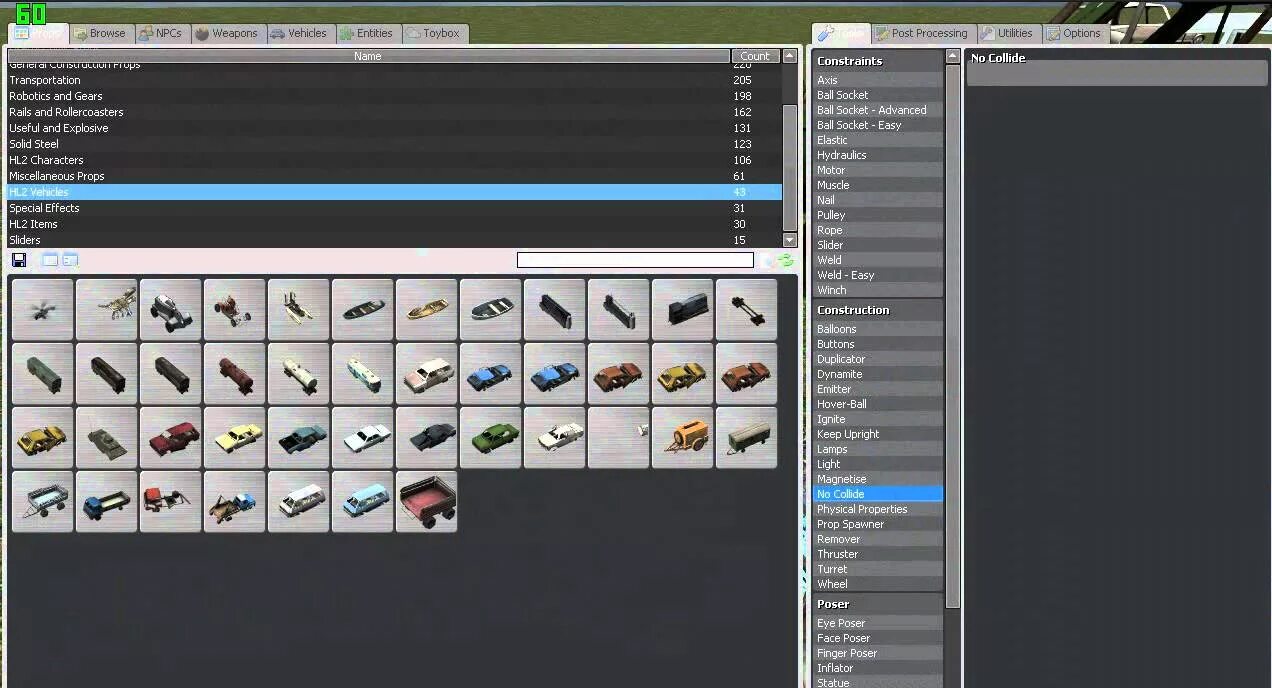Open the Options tab
Screen dimensions: 1272x688
click(1075, 33)
